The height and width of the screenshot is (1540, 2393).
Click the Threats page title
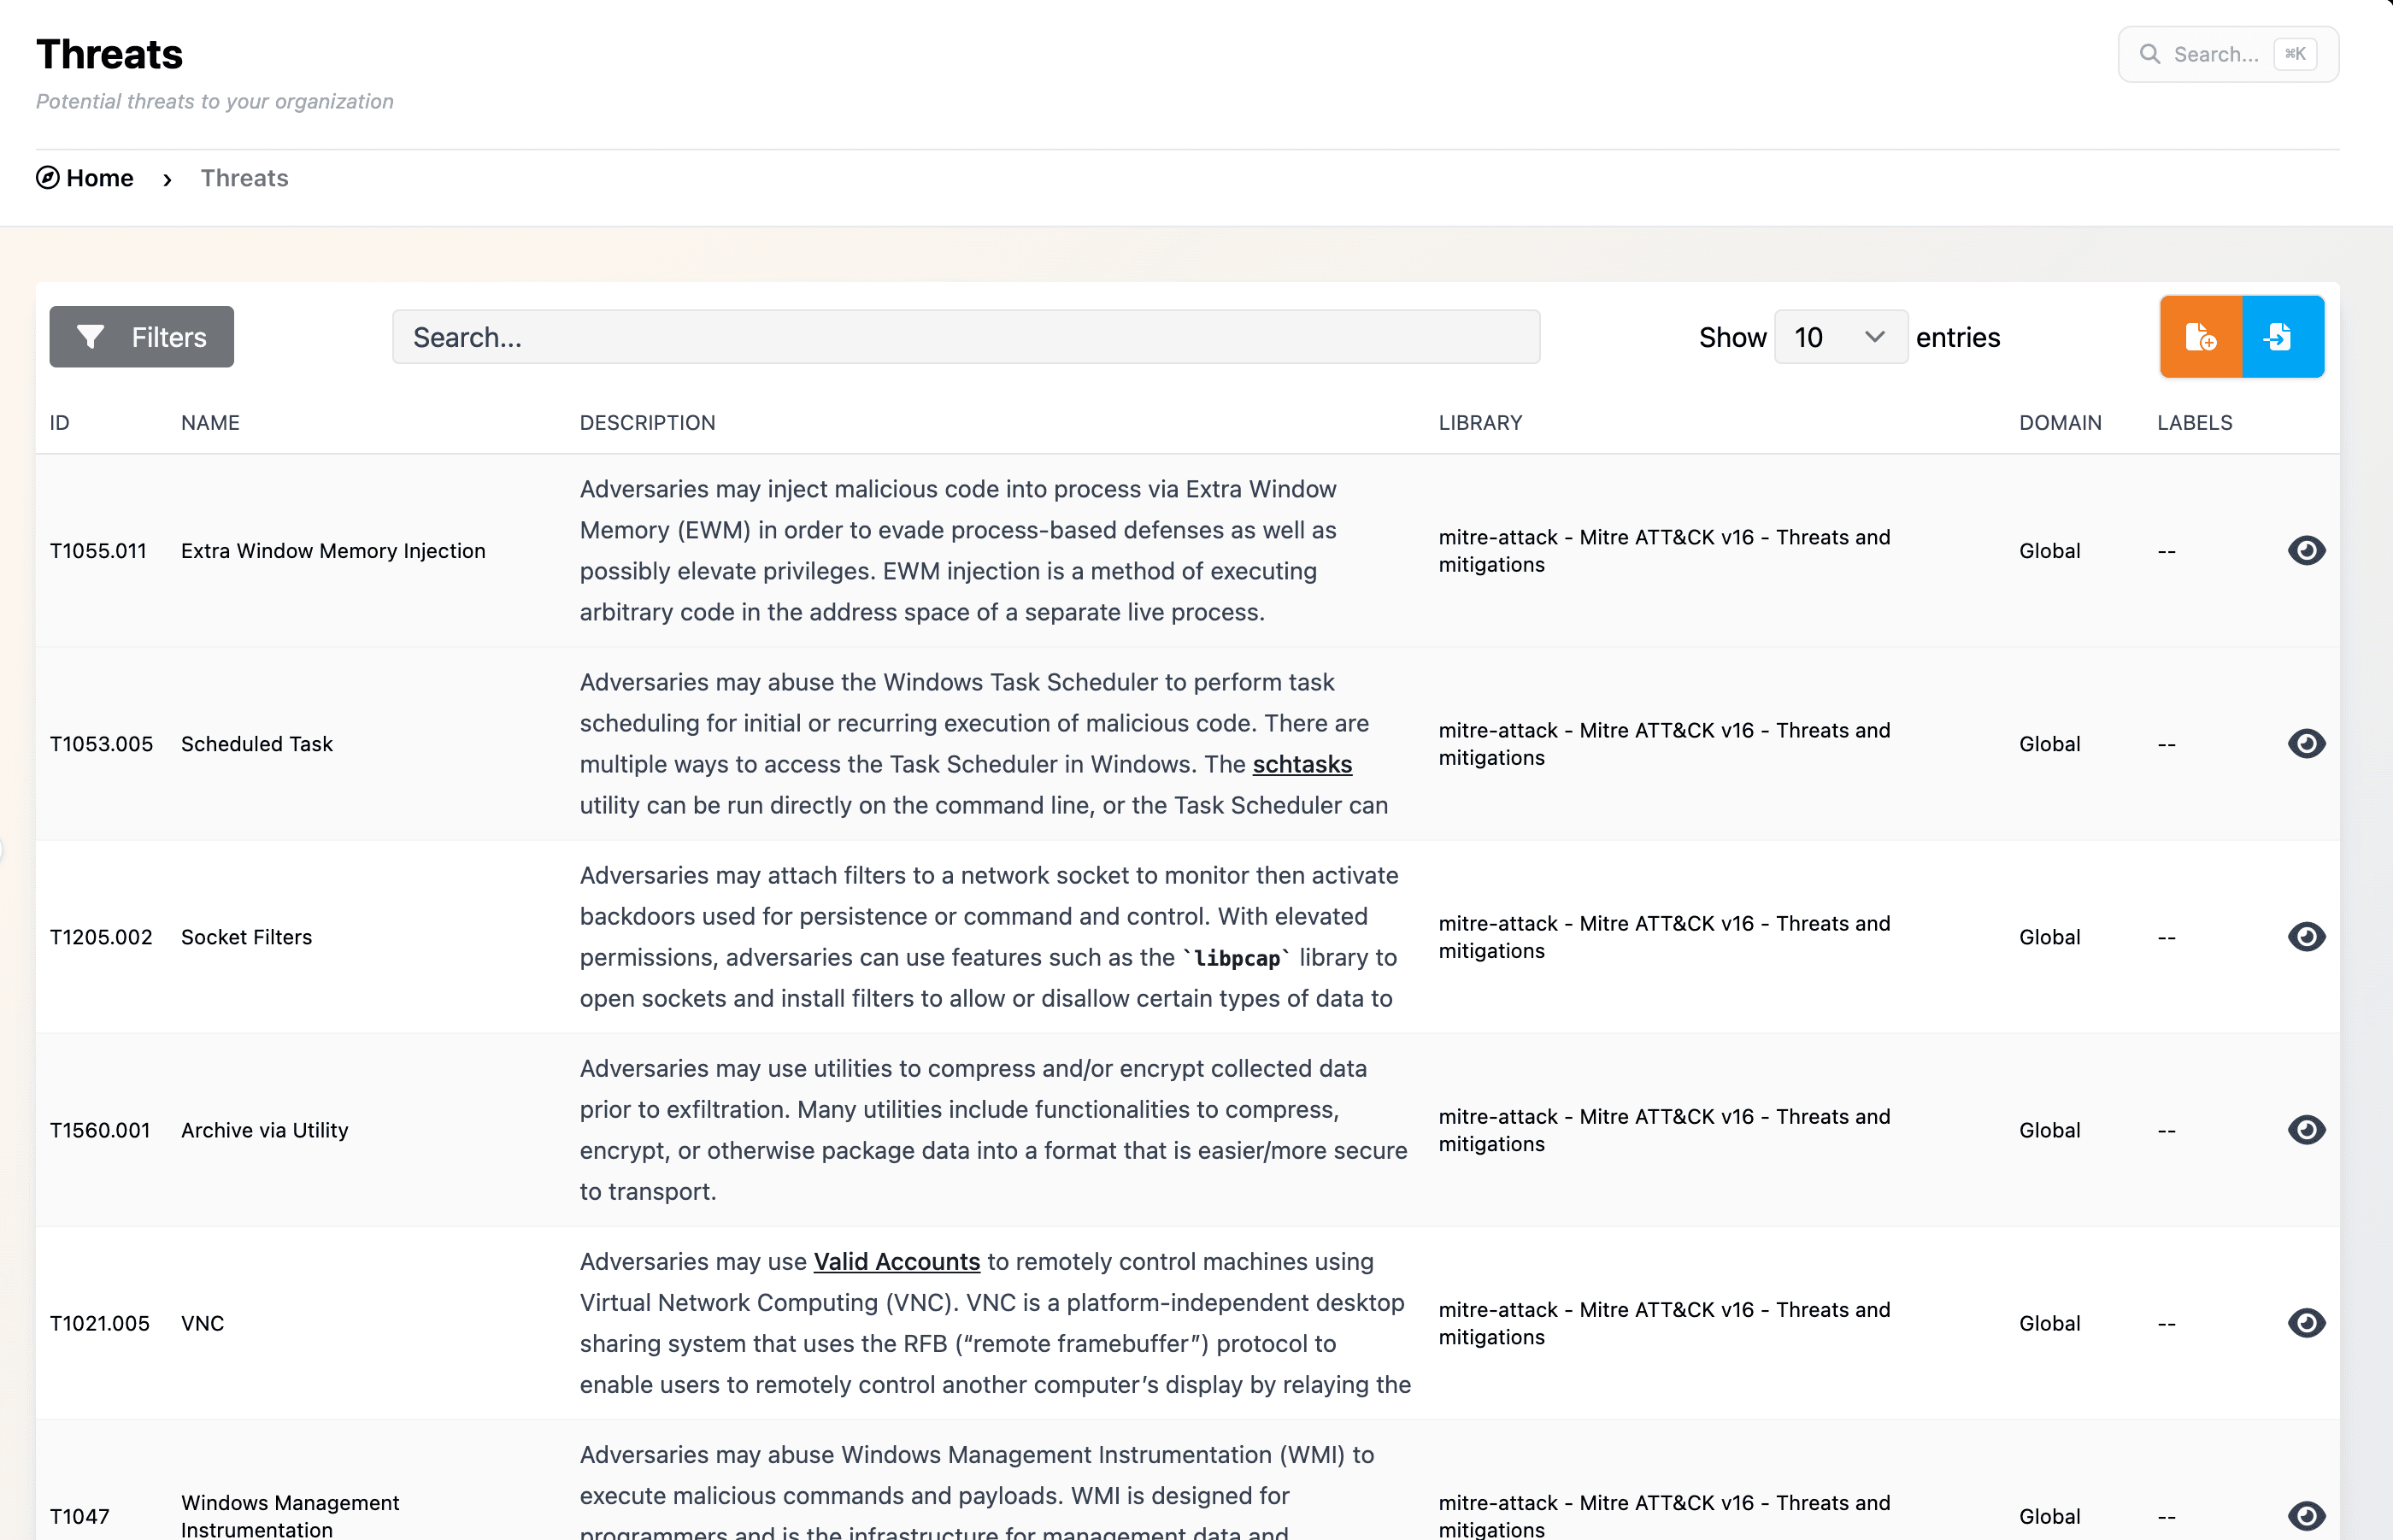(109, 54)
